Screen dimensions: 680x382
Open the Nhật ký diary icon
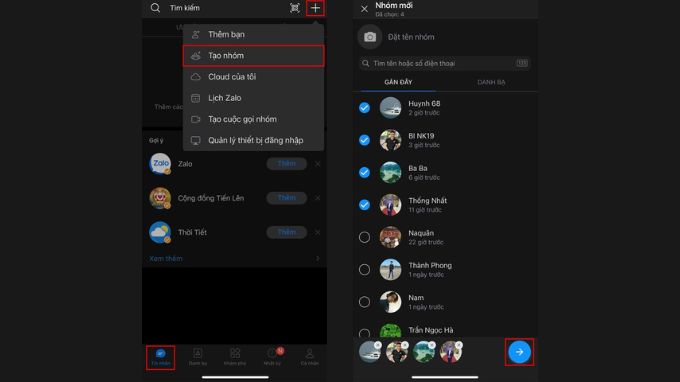coord(272,357)
